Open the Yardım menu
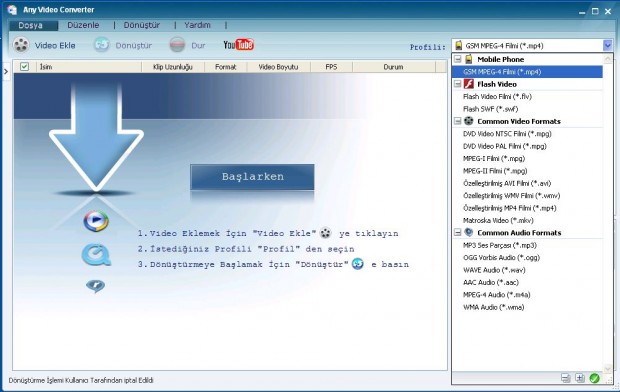The image size is (620, 392). click(197, 25)
